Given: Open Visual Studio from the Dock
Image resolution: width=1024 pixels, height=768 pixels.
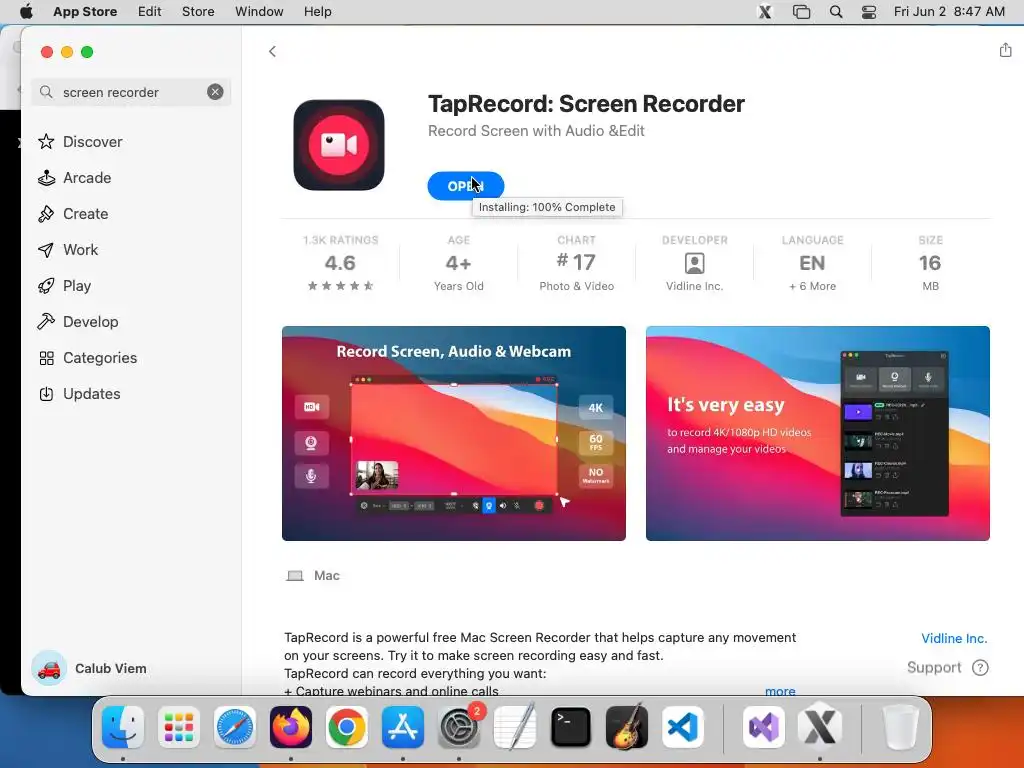Looking at the screenshot, I should click(764, 726).
